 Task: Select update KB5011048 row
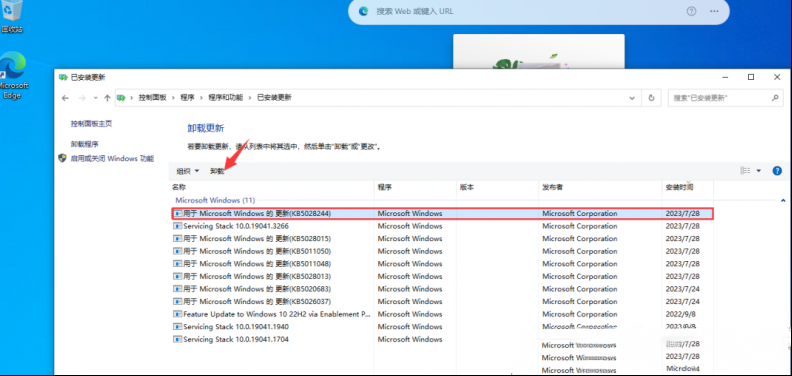click(442, 264)
